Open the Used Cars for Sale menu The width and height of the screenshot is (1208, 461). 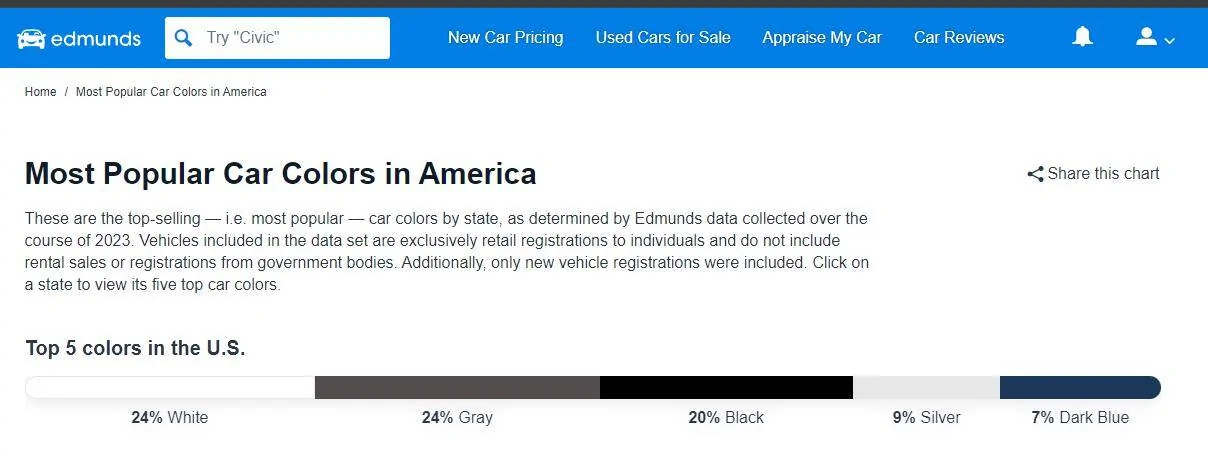[663, 37]
